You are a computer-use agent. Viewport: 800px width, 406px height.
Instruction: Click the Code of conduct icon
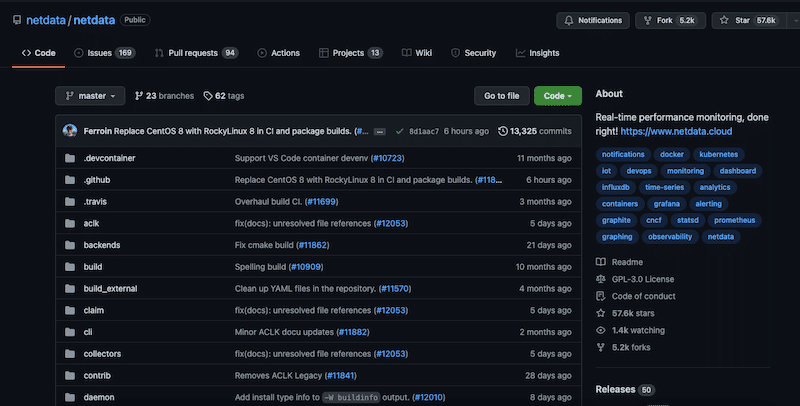pyautogui.click(x=601, y=296)
